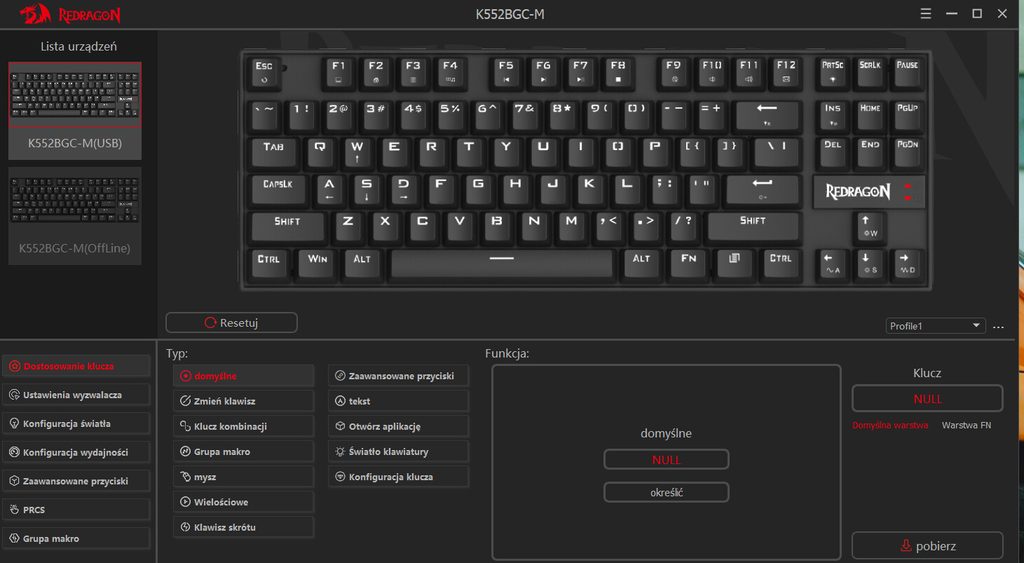Image resolution: width=1024 pixels, height=563 pixels.
Task: Open Konfiguracja wydajności section
Action: [76, 453]
